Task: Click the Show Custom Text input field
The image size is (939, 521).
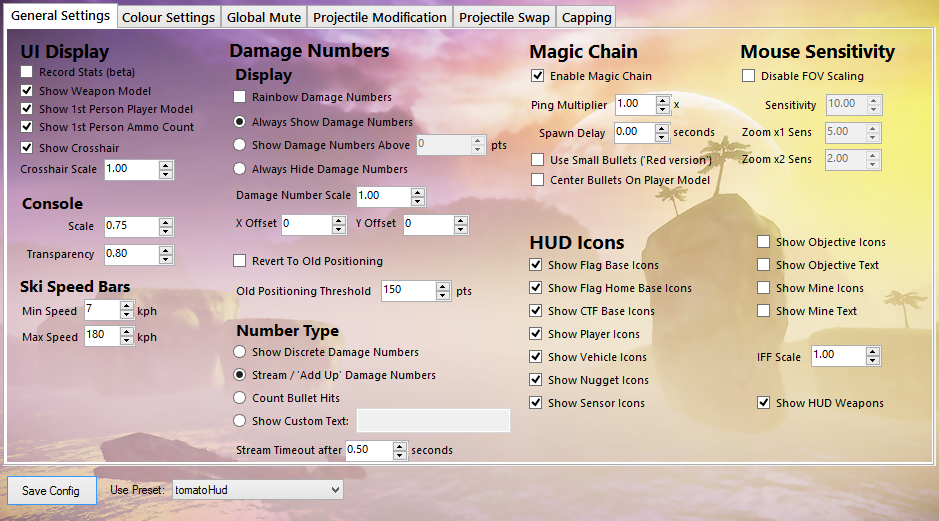Action: [x=433, y=421]
